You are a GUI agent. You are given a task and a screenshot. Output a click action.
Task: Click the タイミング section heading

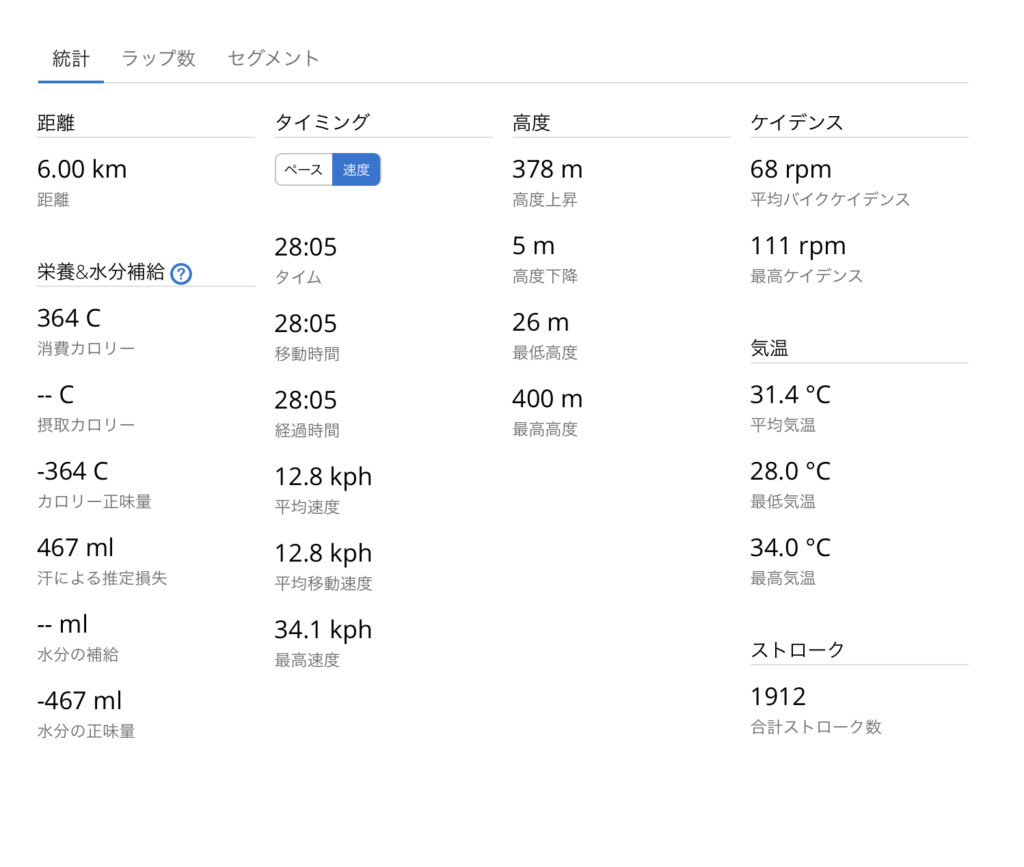click(x=322, y=122)
